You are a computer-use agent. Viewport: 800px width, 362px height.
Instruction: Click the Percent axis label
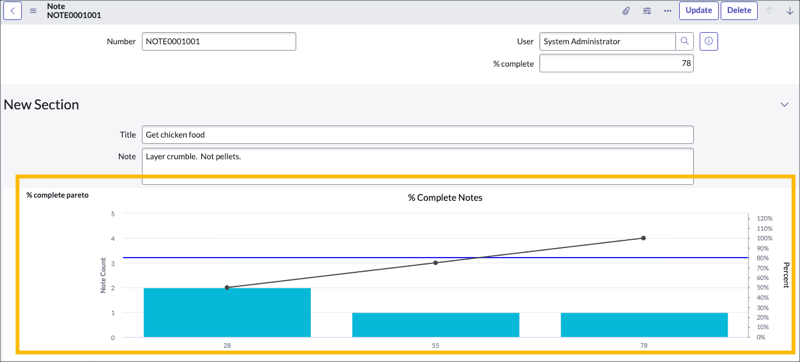point(786,275)
